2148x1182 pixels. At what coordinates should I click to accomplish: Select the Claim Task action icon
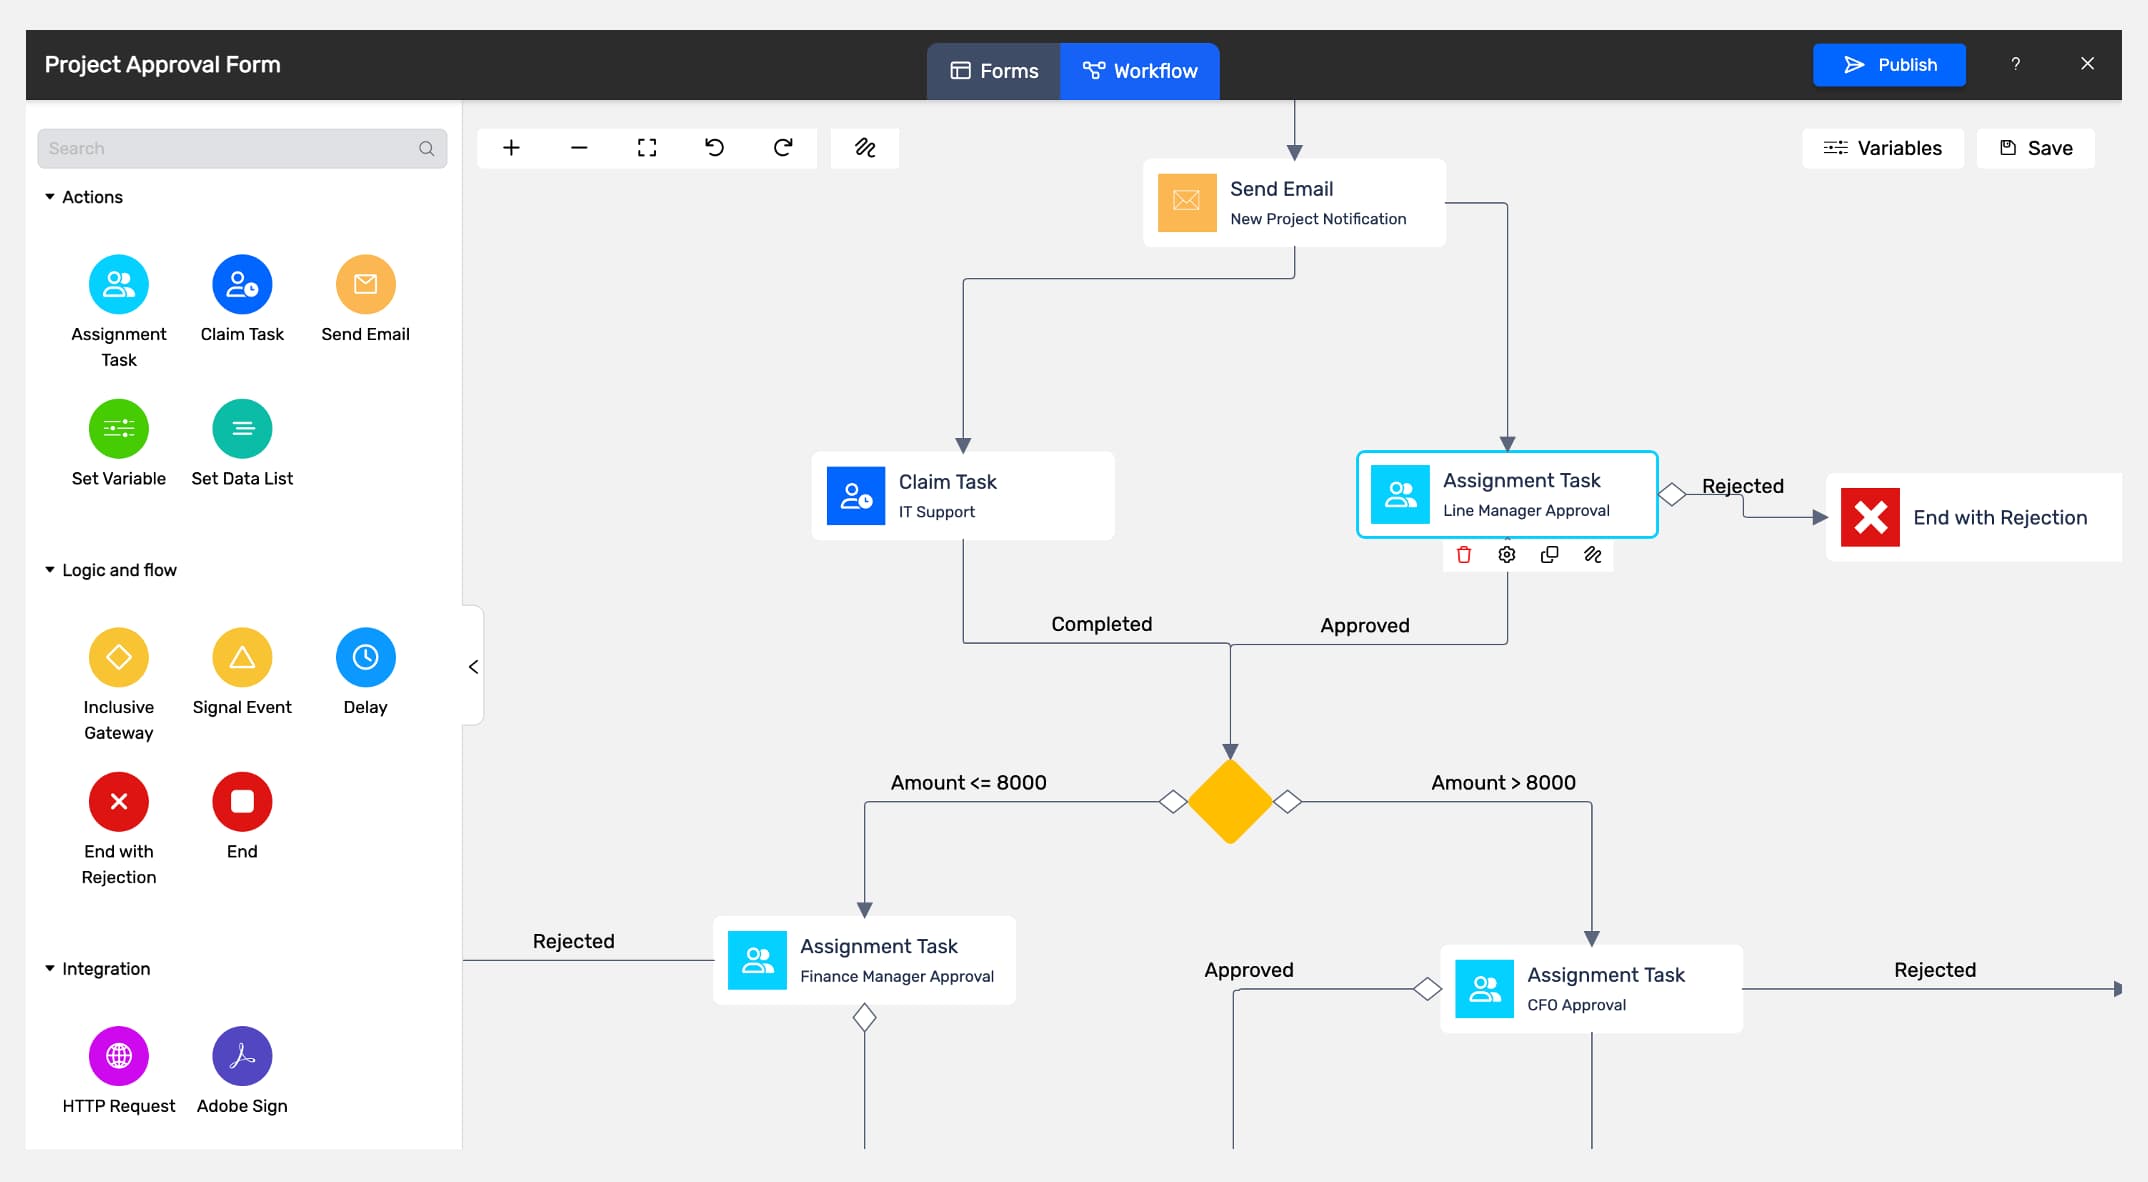pos(242,284)
